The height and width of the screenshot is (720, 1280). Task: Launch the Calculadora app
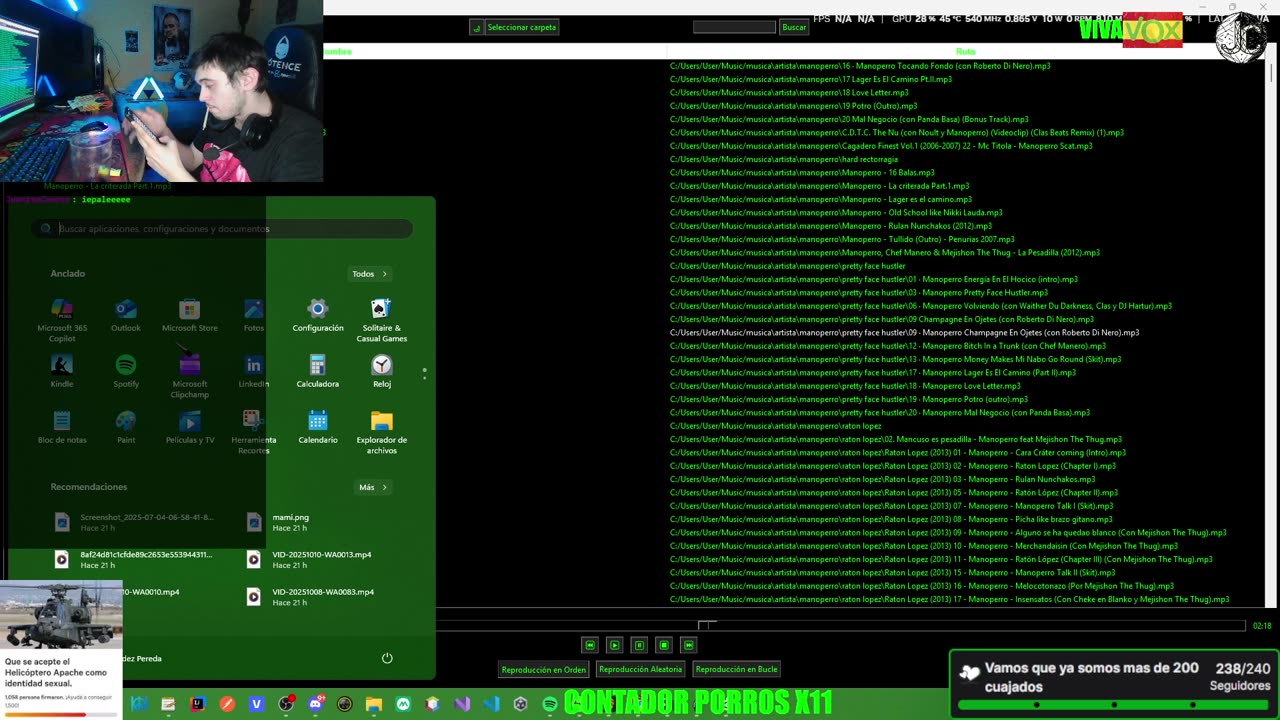pos(318,371)
